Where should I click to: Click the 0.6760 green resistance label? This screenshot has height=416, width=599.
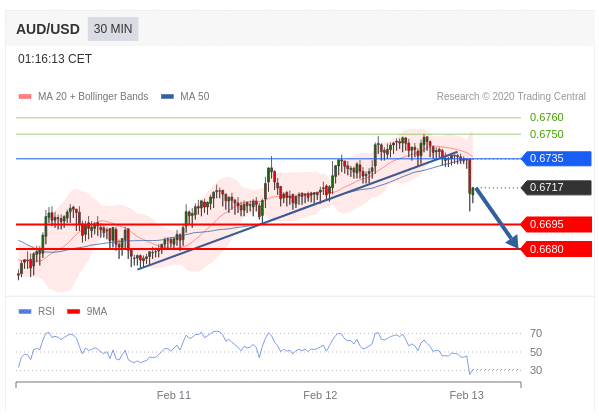coord(547,117)
